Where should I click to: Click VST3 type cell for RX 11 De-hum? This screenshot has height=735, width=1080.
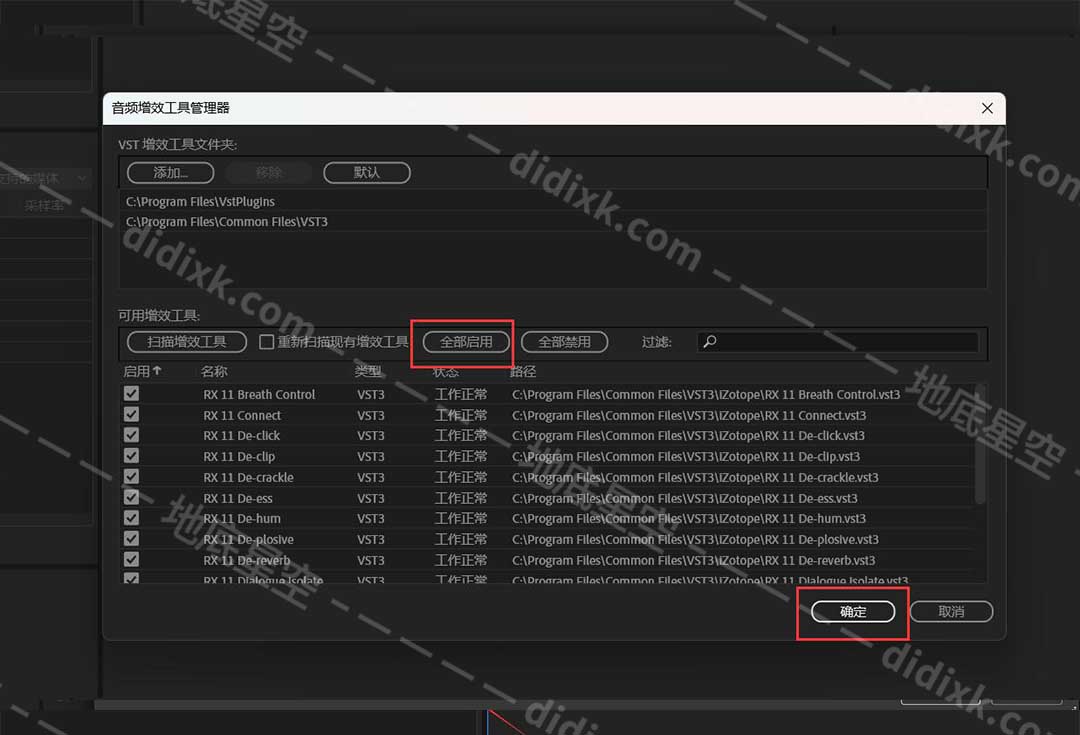371,518
